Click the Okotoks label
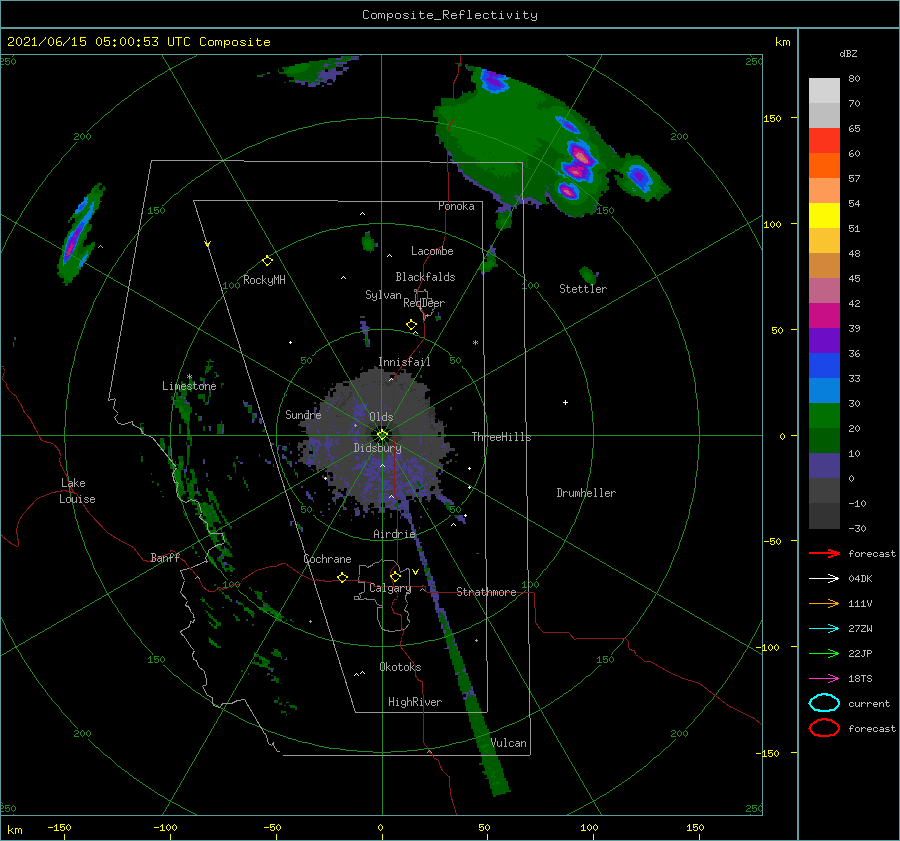This screenshot has height=841, width=900. point(400,667)
